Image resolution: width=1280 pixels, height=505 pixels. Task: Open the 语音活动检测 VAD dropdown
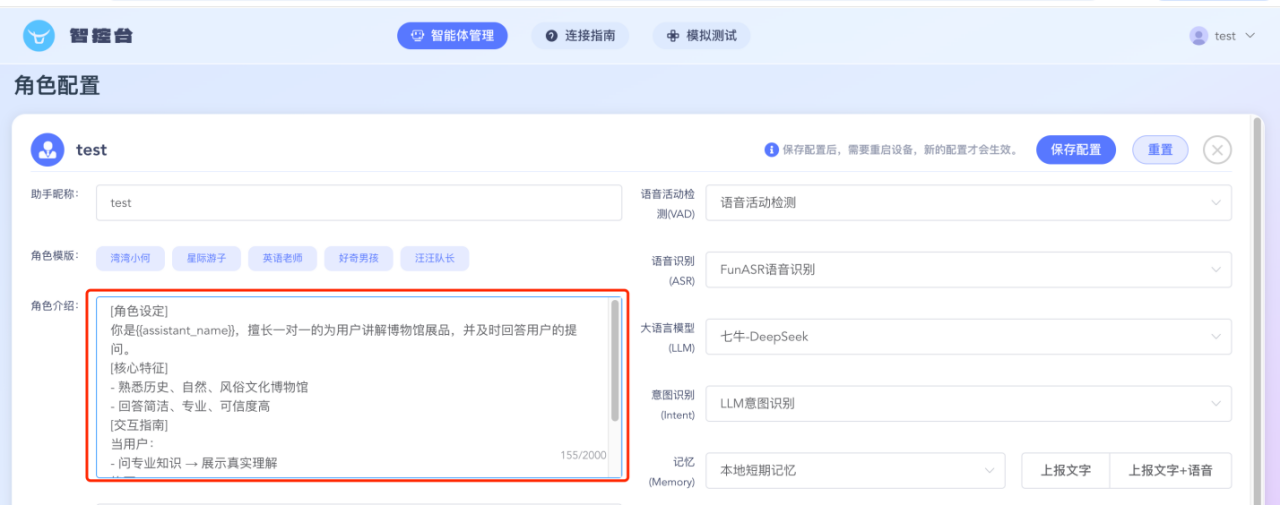[968, 203]
